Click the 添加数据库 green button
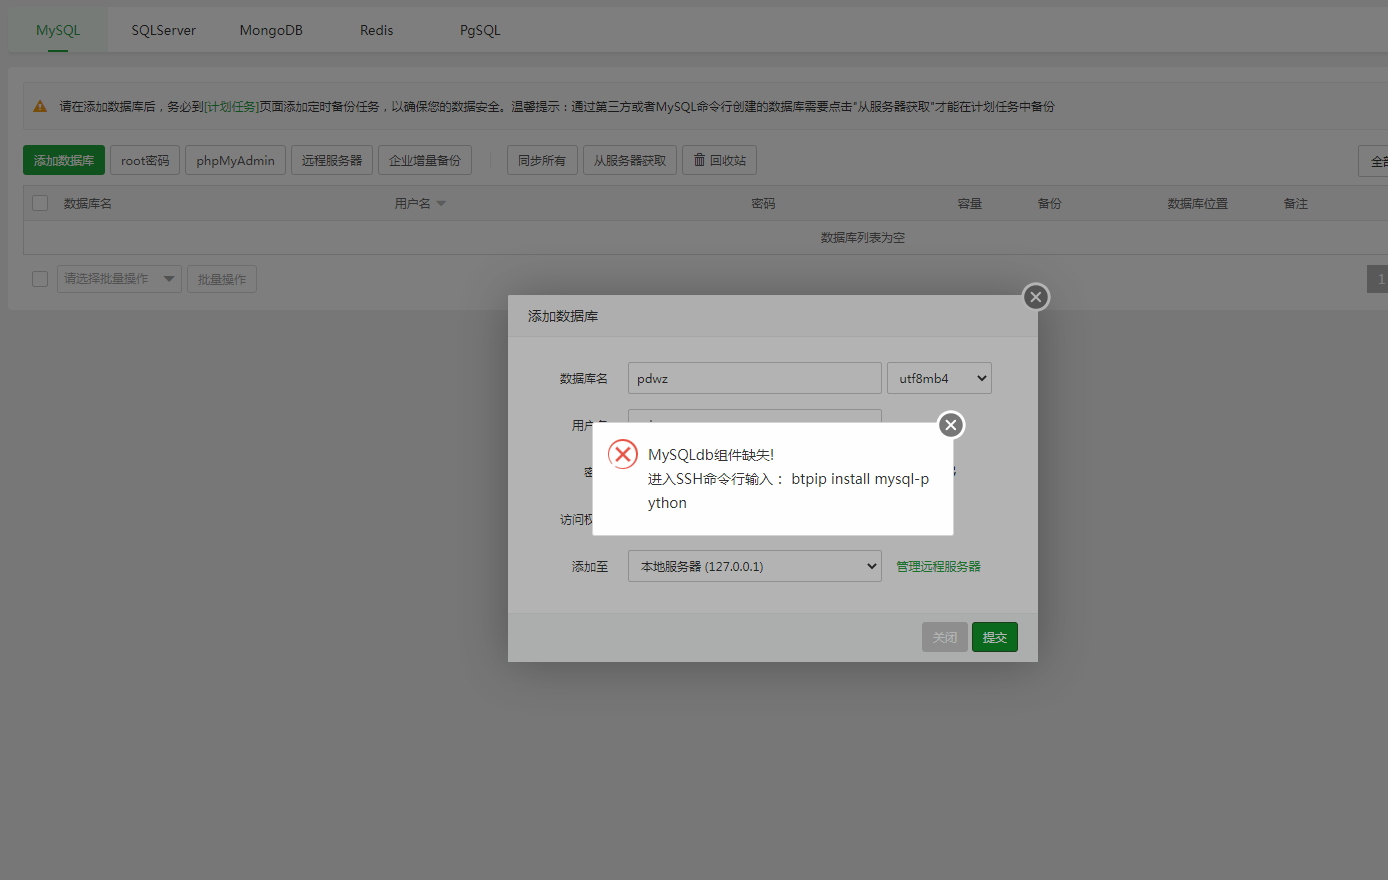The image size is (1388, 880). [64, 160]
